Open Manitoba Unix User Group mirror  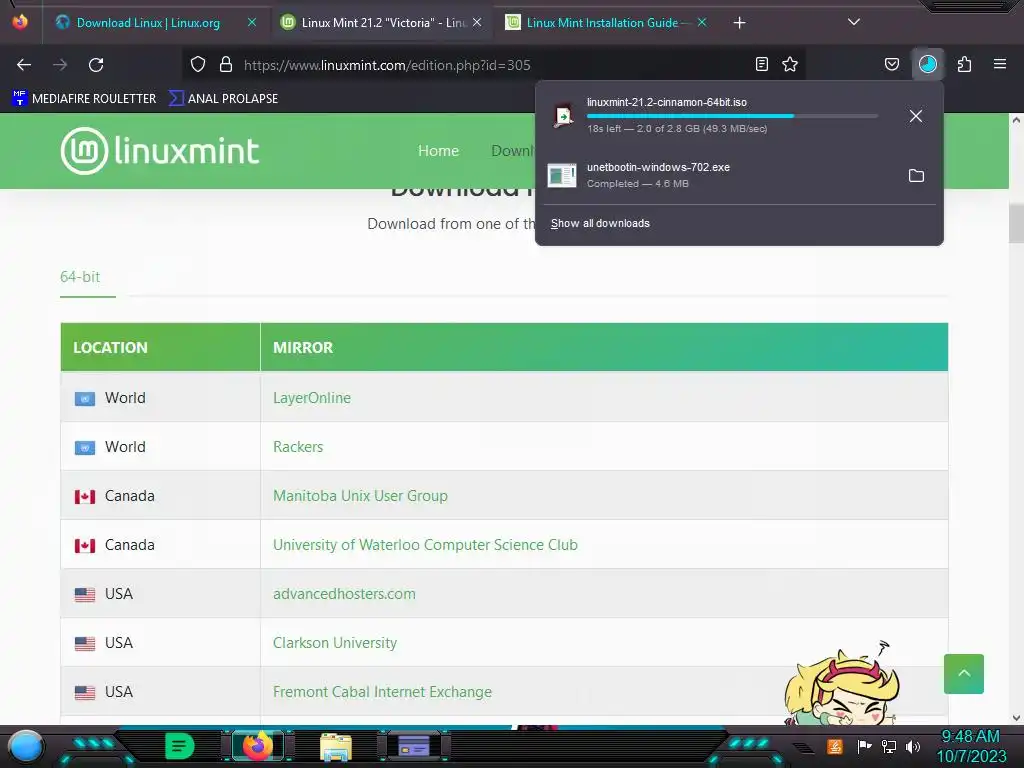click(360, 496)
